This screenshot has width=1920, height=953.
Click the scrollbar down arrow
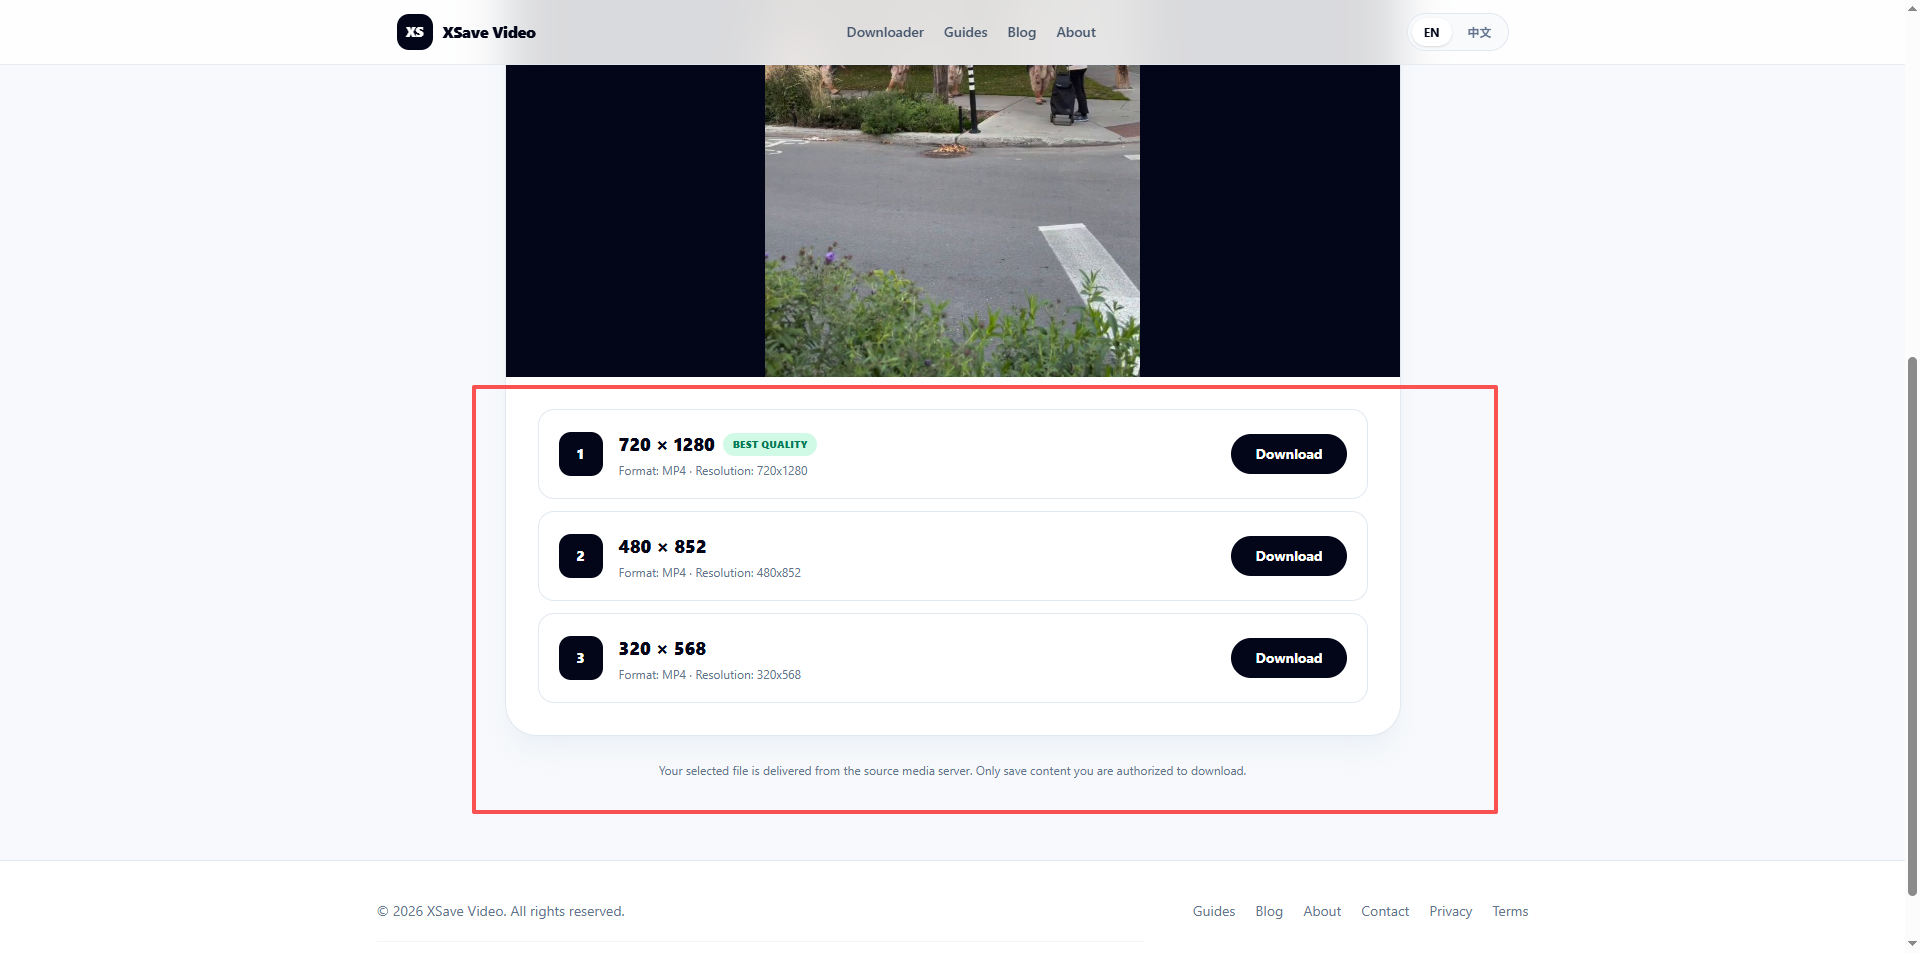coord(1912,943)
